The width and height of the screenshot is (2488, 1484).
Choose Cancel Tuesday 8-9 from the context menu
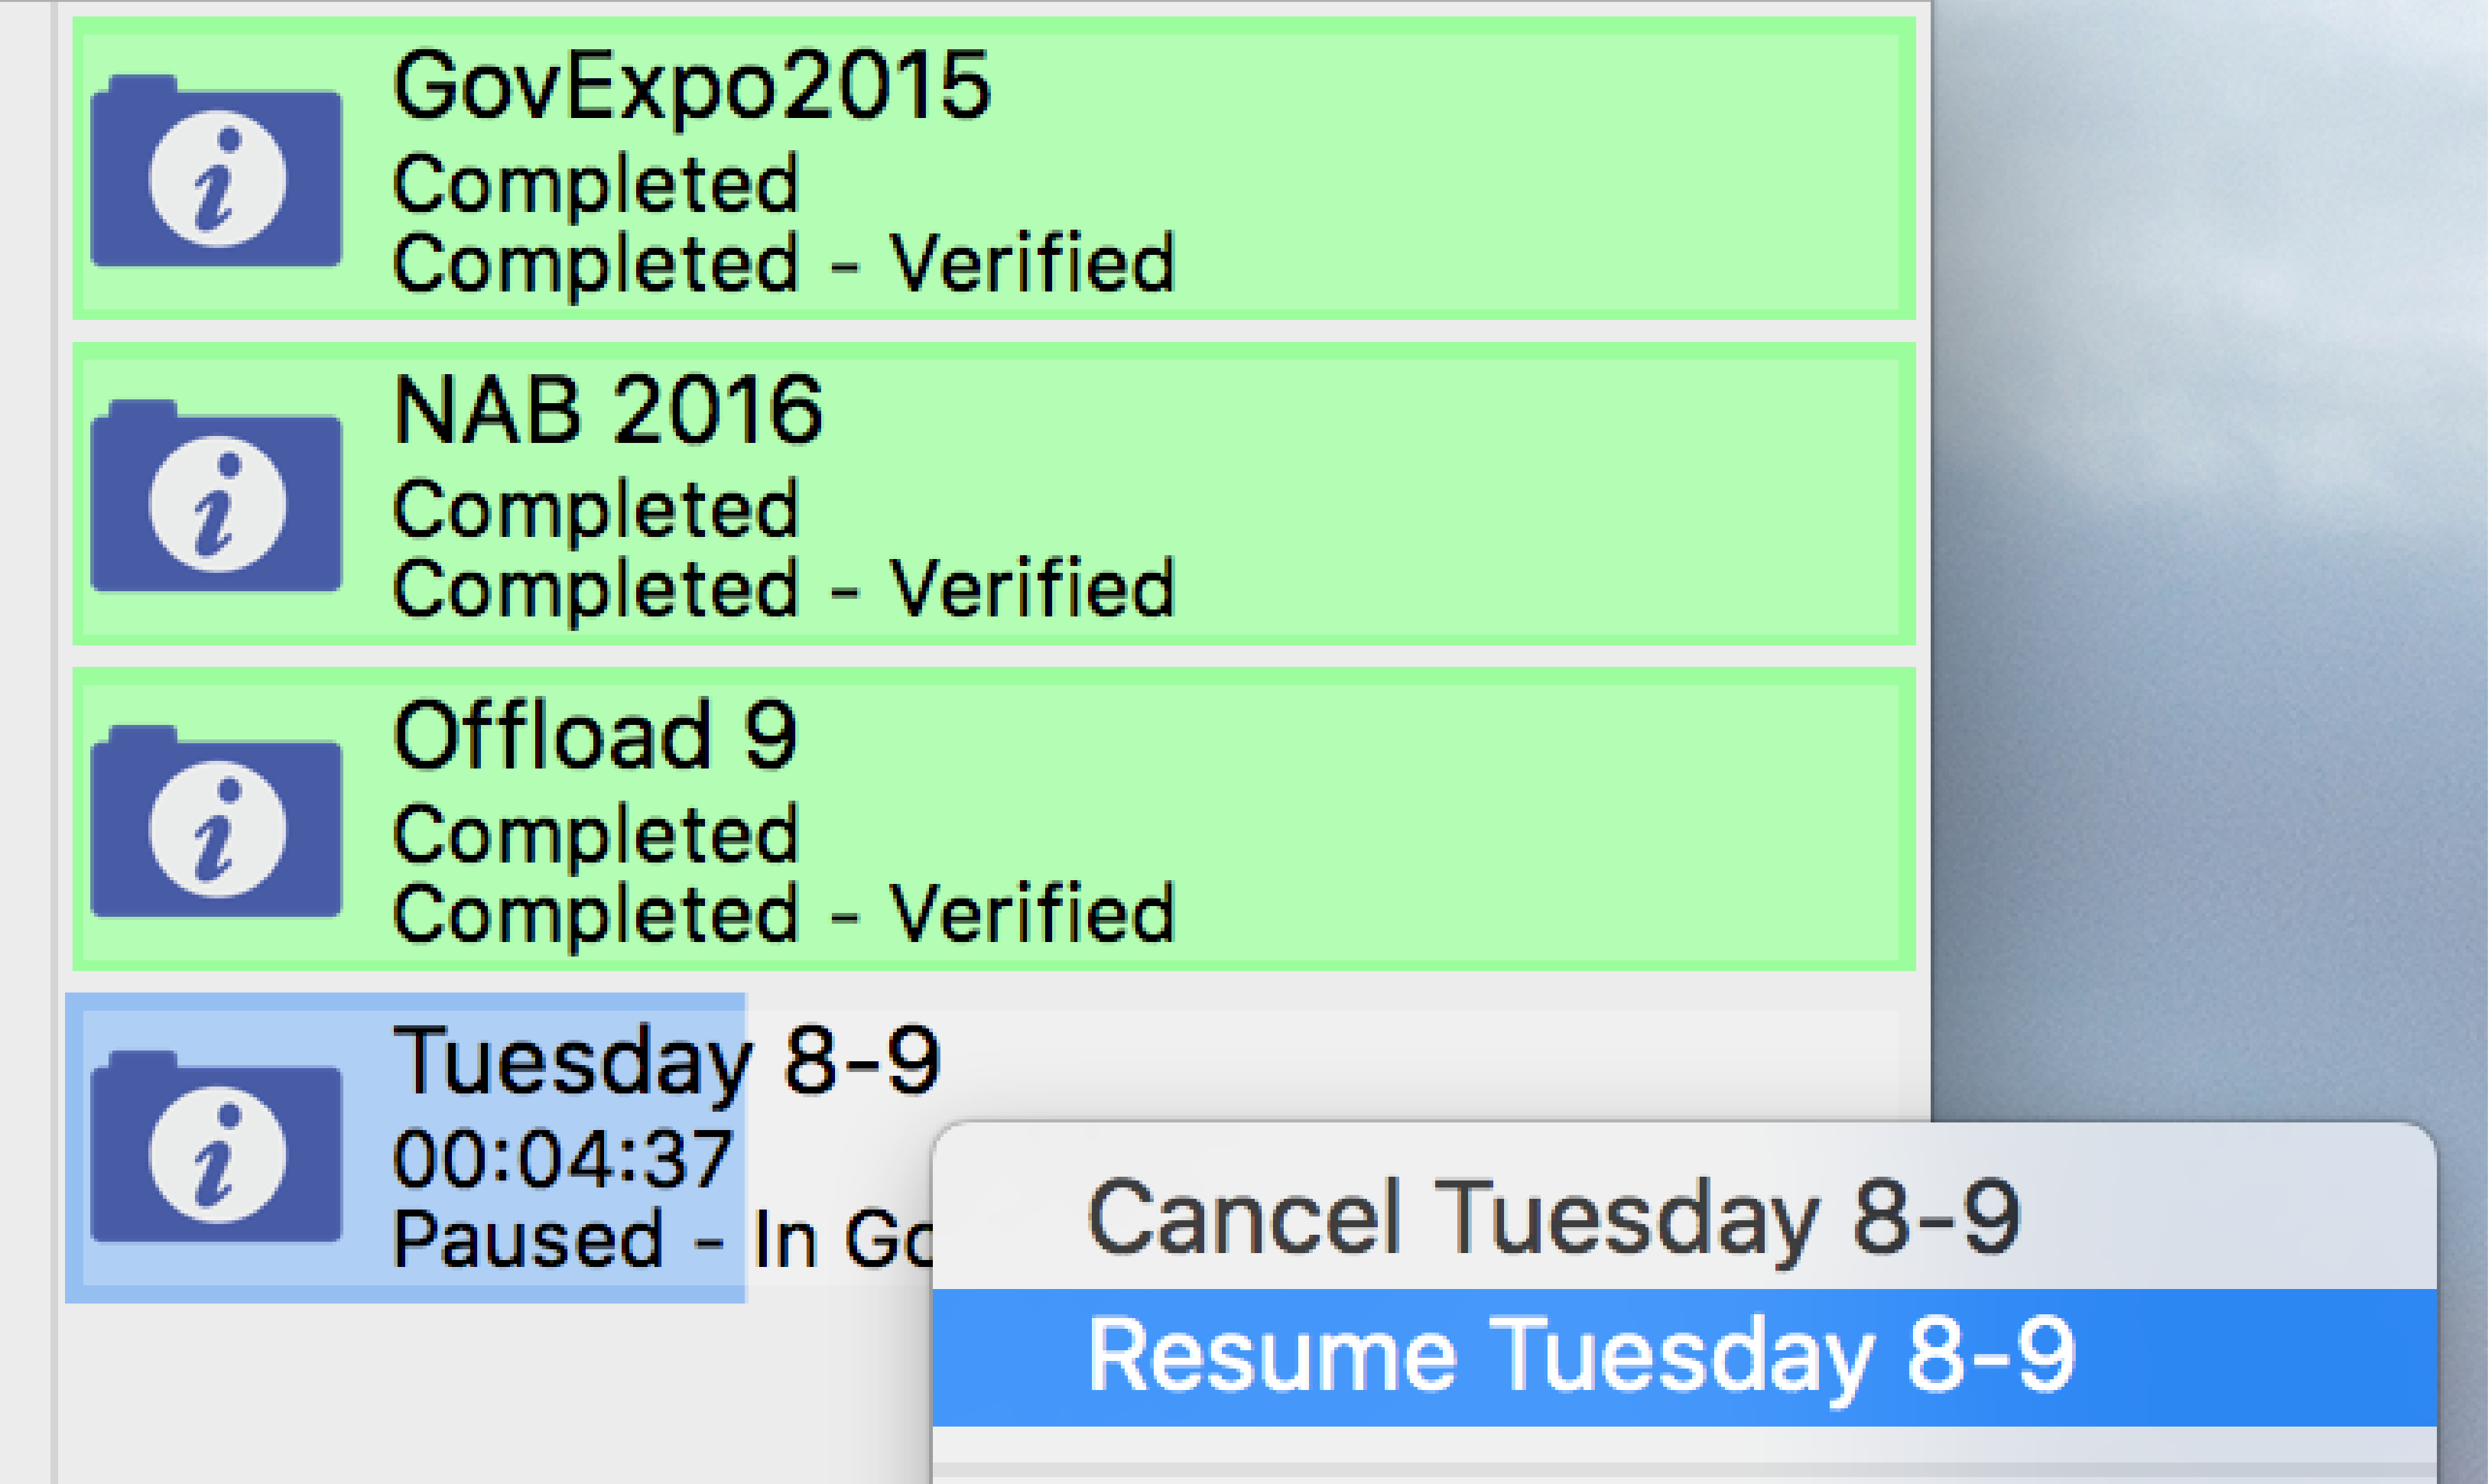tap(1553, 1218)
